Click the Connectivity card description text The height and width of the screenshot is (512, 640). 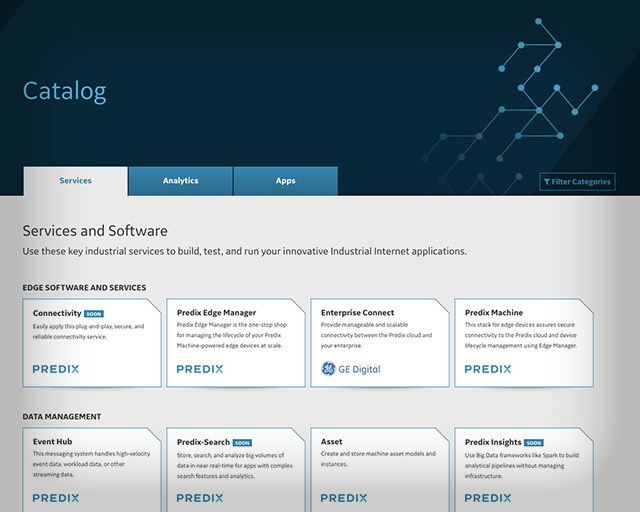click(88, 332)
